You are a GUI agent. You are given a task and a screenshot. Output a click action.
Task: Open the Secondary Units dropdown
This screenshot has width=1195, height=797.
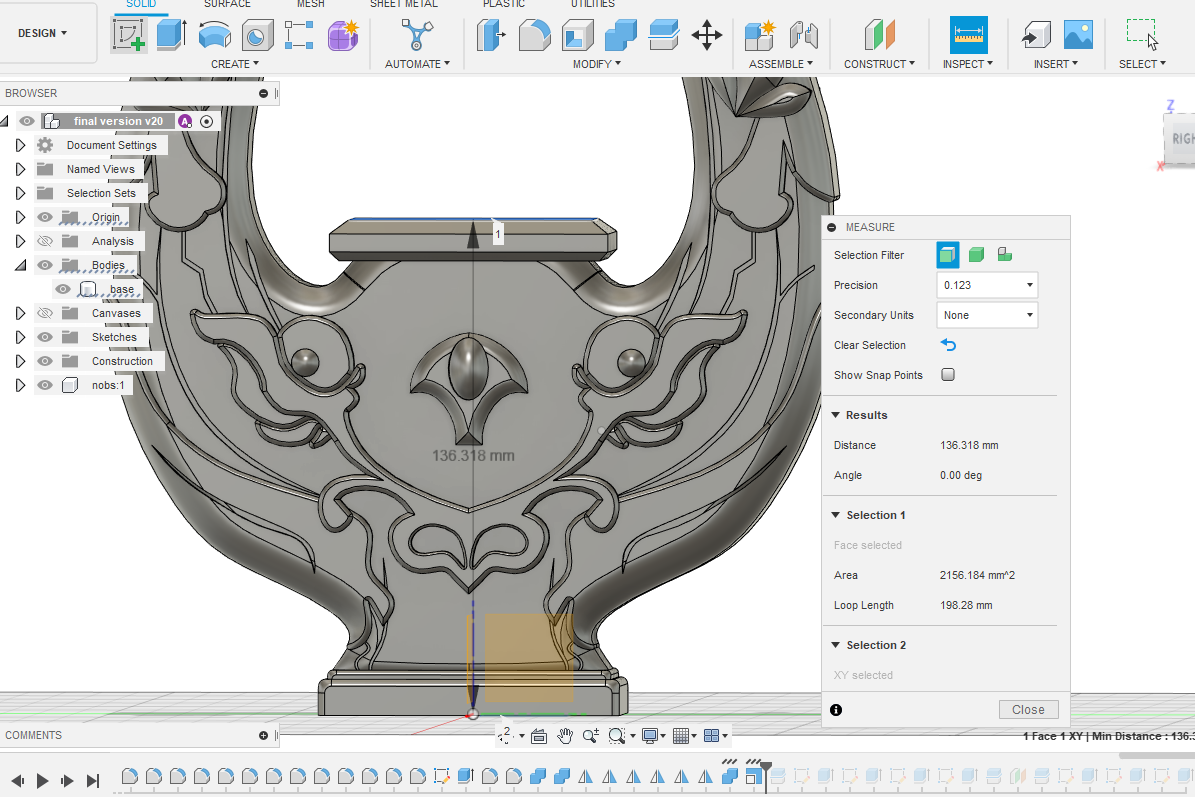(x=988, y=315)
